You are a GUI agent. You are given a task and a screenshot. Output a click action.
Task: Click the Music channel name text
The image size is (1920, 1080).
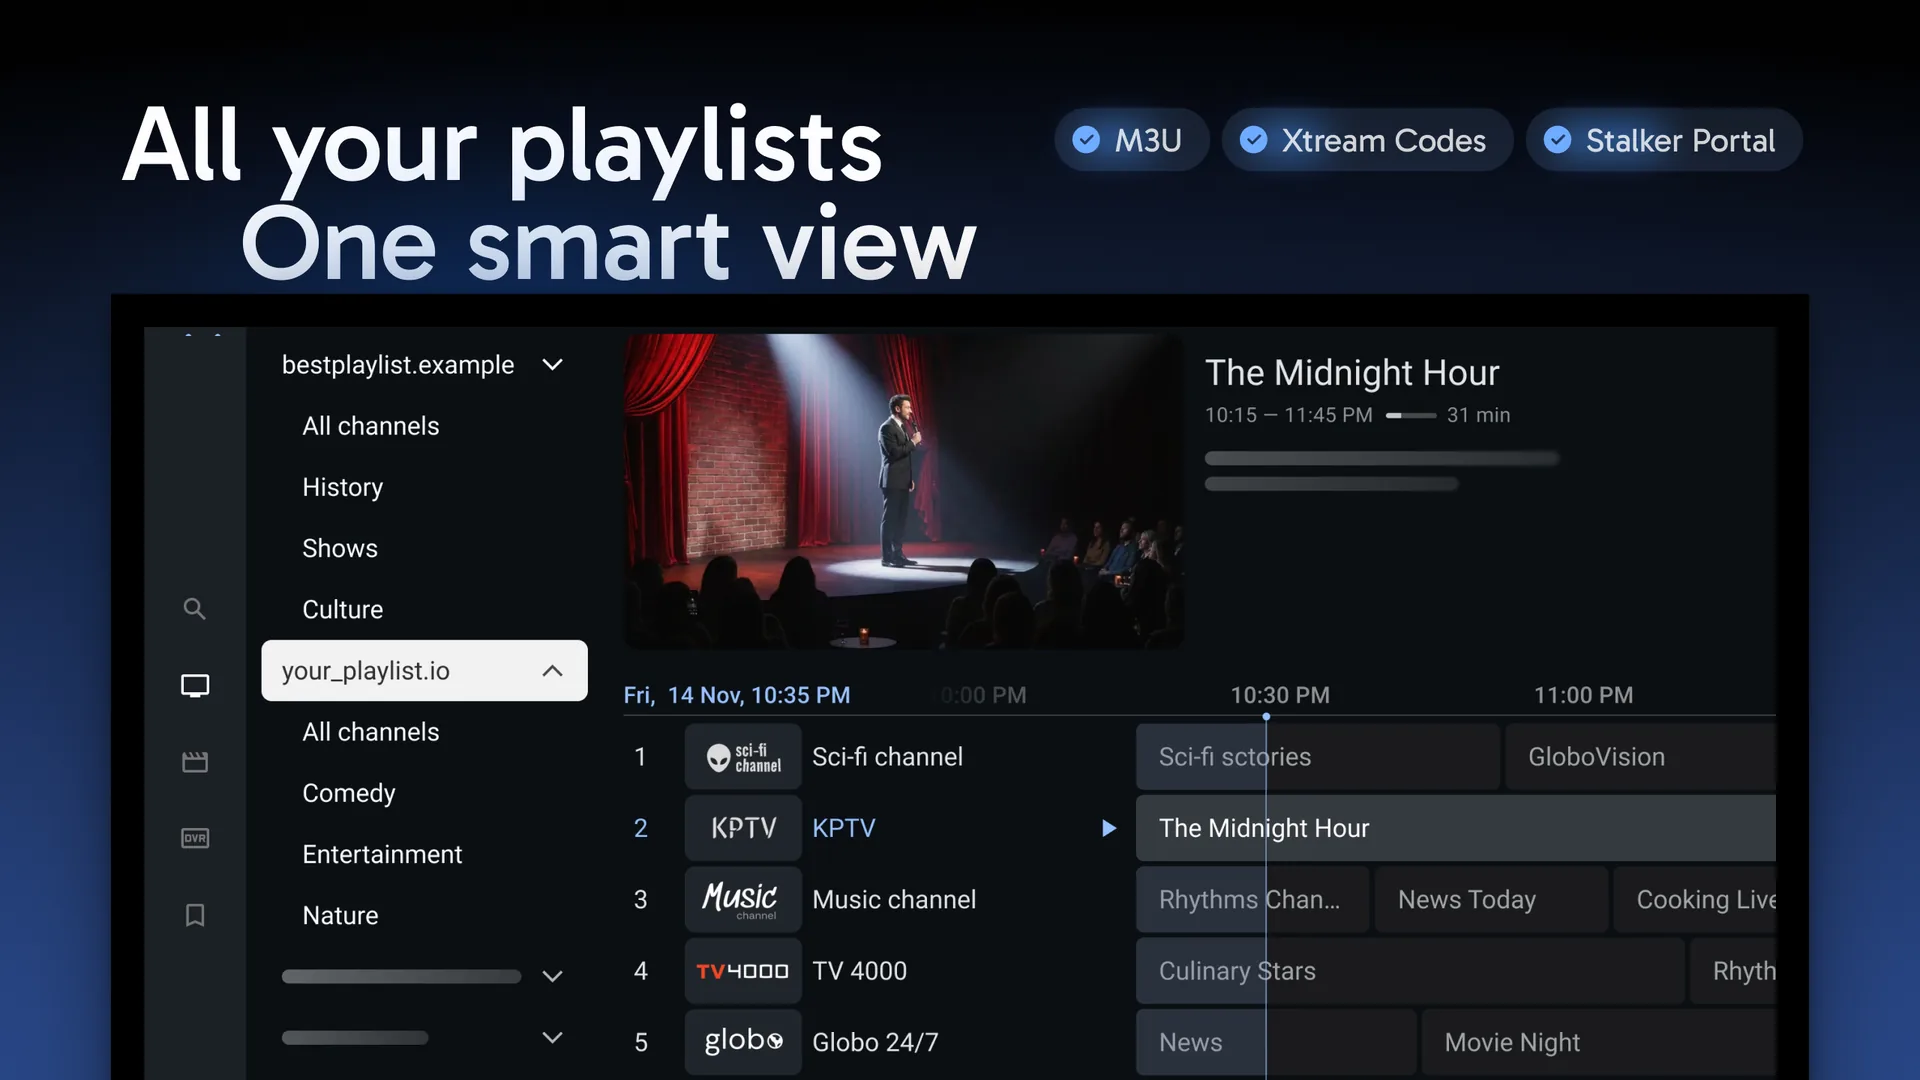click(894, 900)
